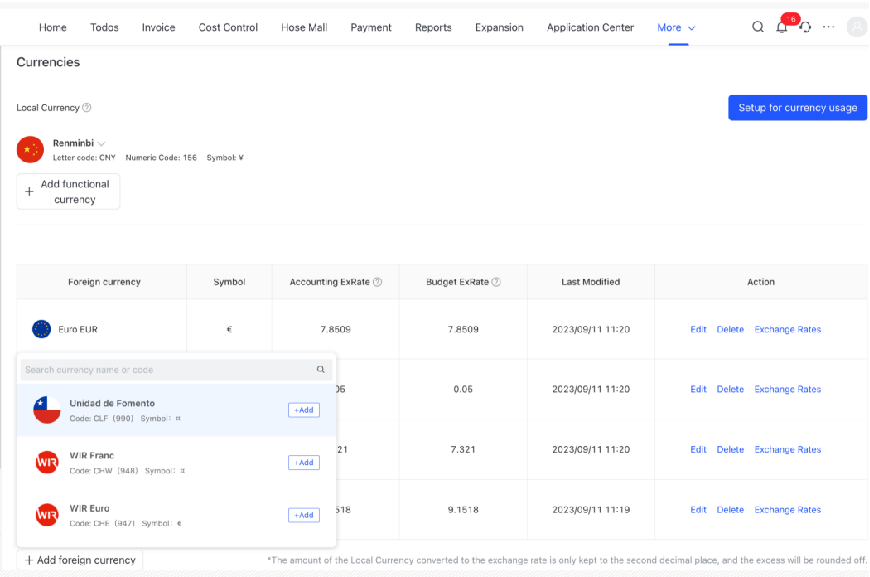Expand the Renminbi currency dropdown
This screenshot has height=577, width=870.
(101, 144)
